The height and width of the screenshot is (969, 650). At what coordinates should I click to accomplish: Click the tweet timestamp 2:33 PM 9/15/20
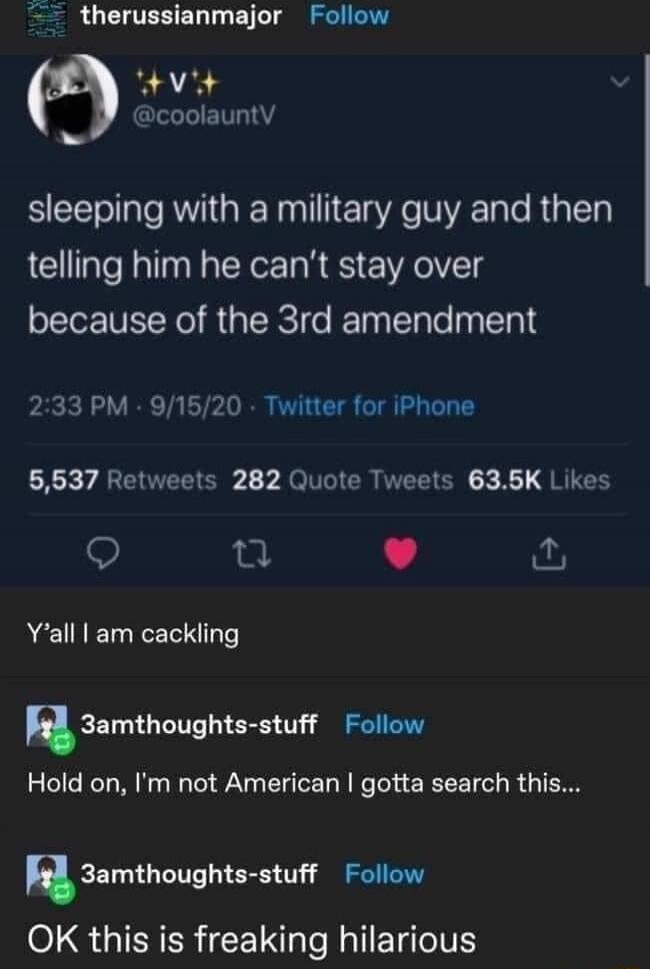pyautogui.click(x=135, y=406)
